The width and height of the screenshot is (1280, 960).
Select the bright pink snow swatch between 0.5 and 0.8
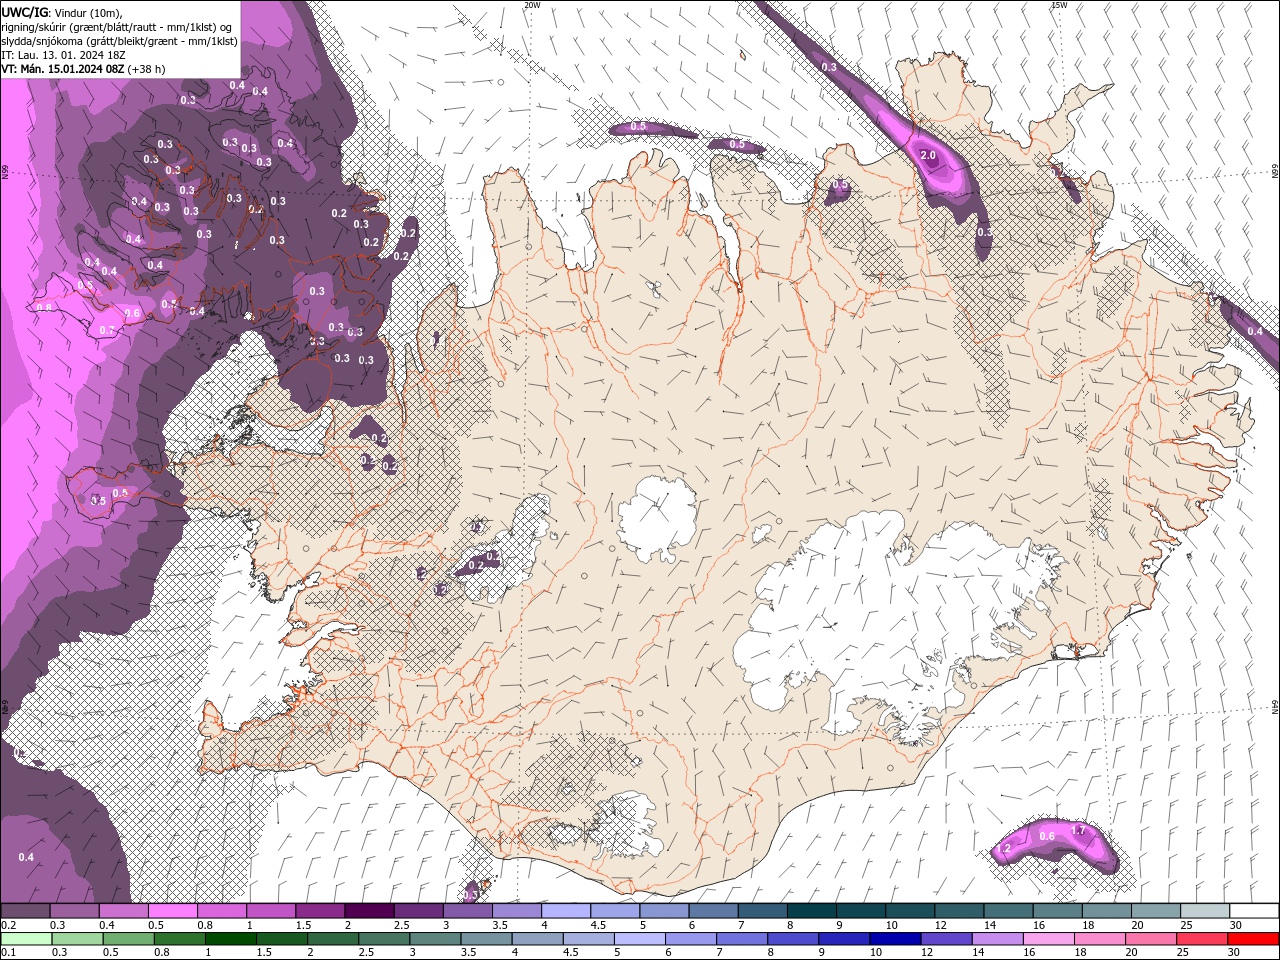[x=173, y=911]
